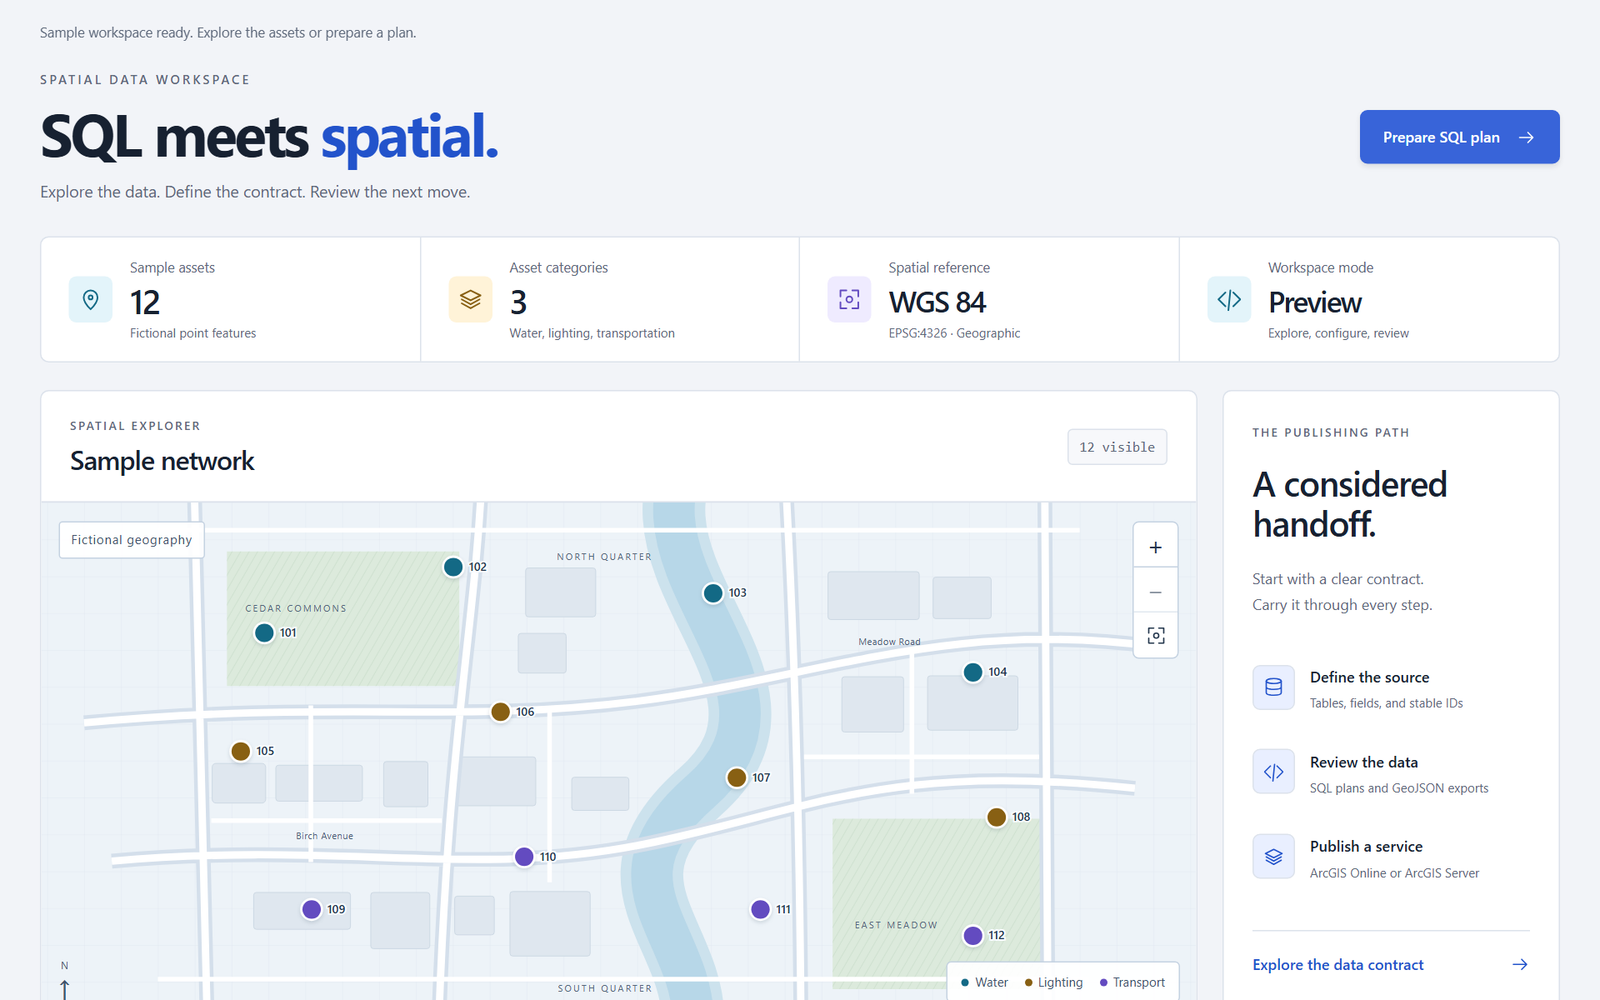Screen dimensions: 1600x1000
Task: Click the Publish a service layers icon
Action: tap(1273, 857)
